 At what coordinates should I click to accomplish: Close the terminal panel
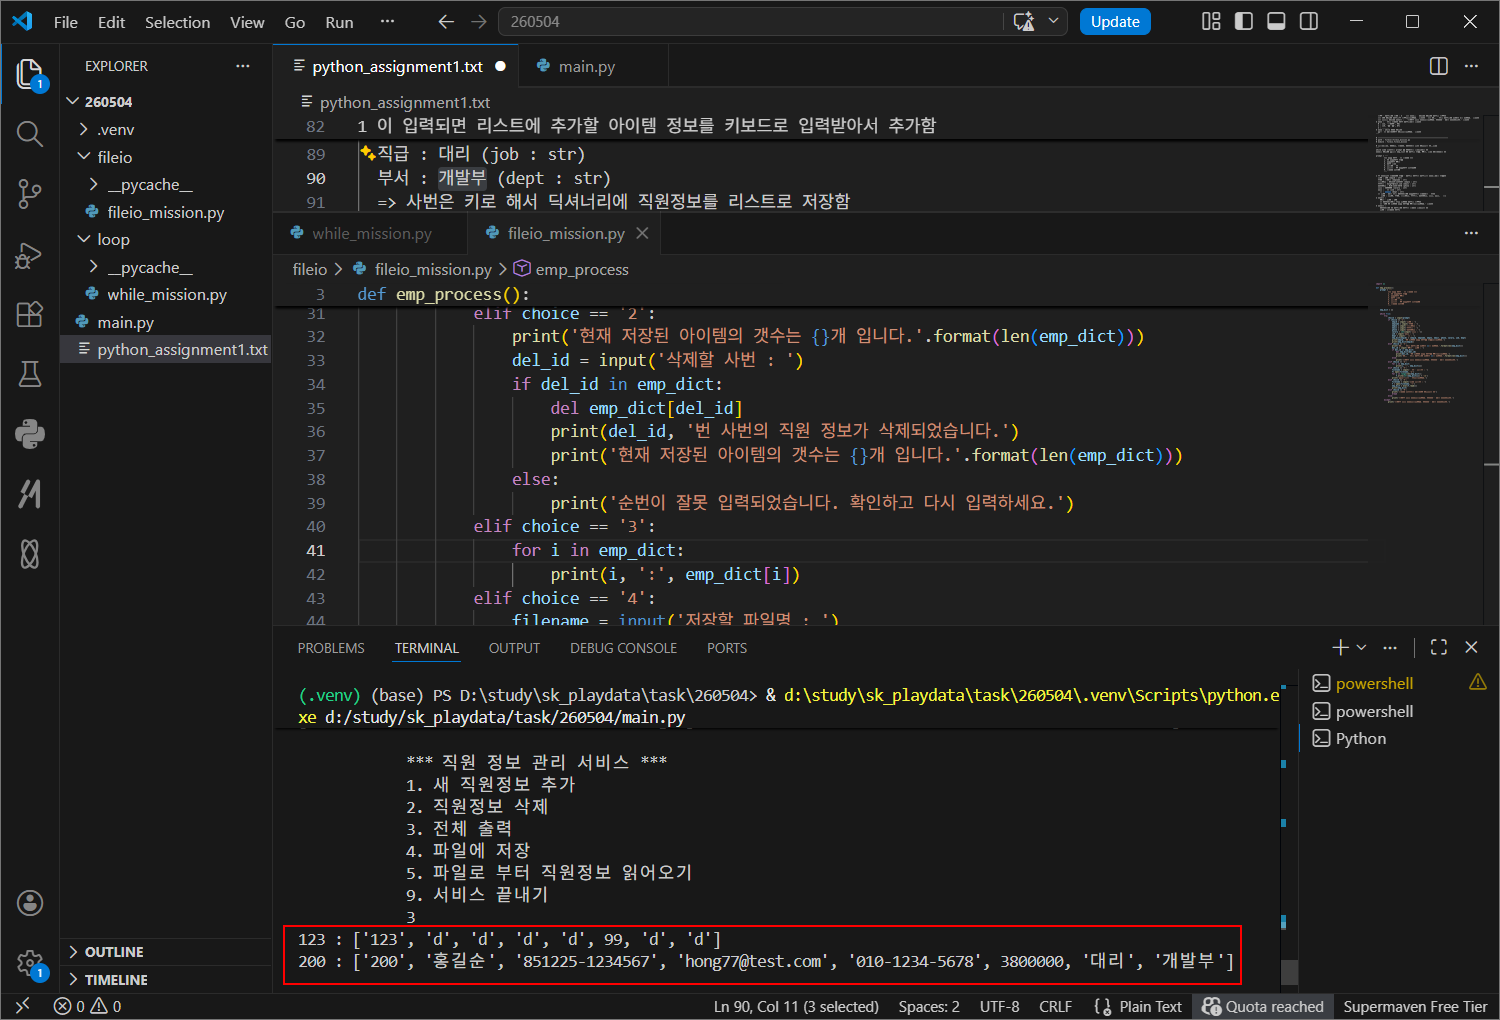1471,648
